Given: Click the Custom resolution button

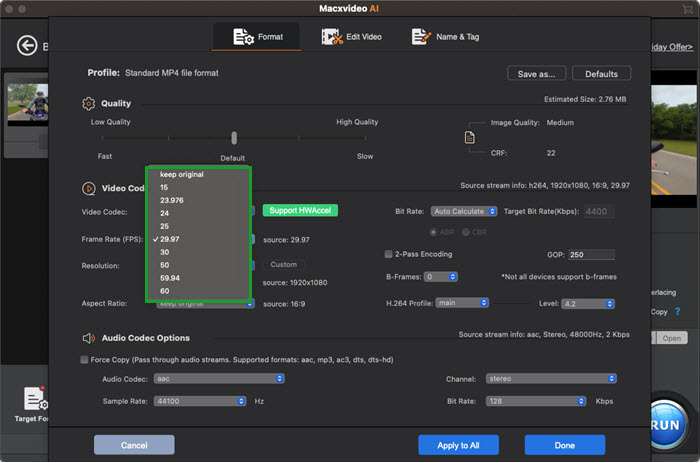Looking at the screenshot, I should click(x=283, y=265).
